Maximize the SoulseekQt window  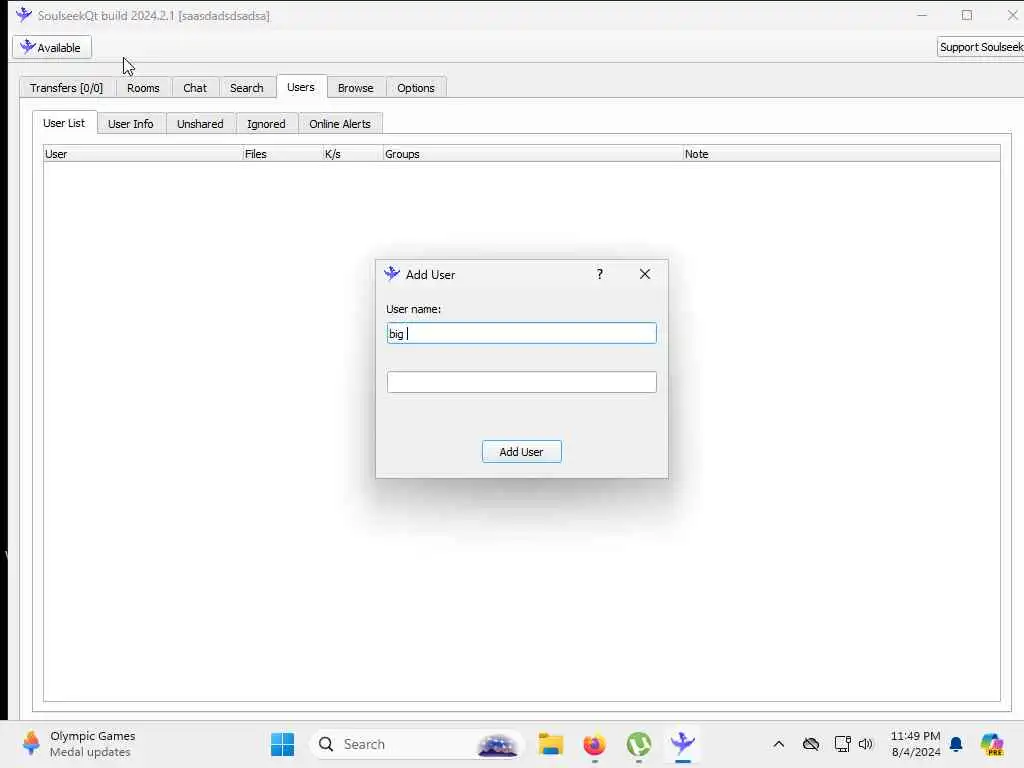pyautogui.click(x=967, y=15)
